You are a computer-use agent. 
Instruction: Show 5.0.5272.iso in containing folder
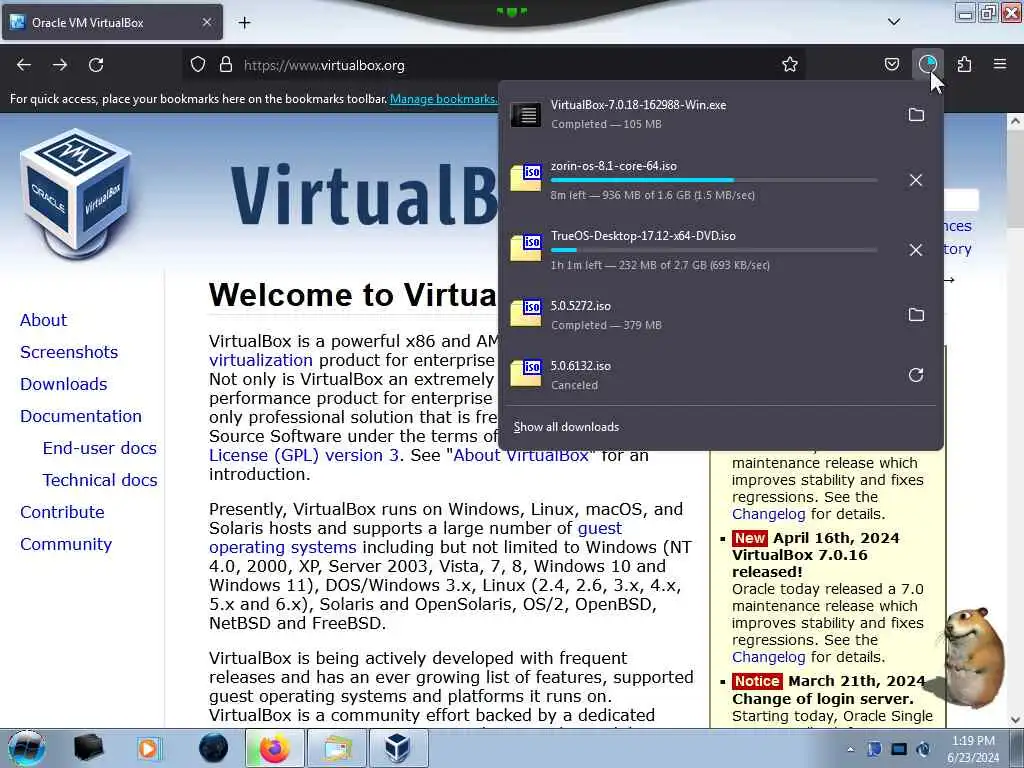pos(916,315)
